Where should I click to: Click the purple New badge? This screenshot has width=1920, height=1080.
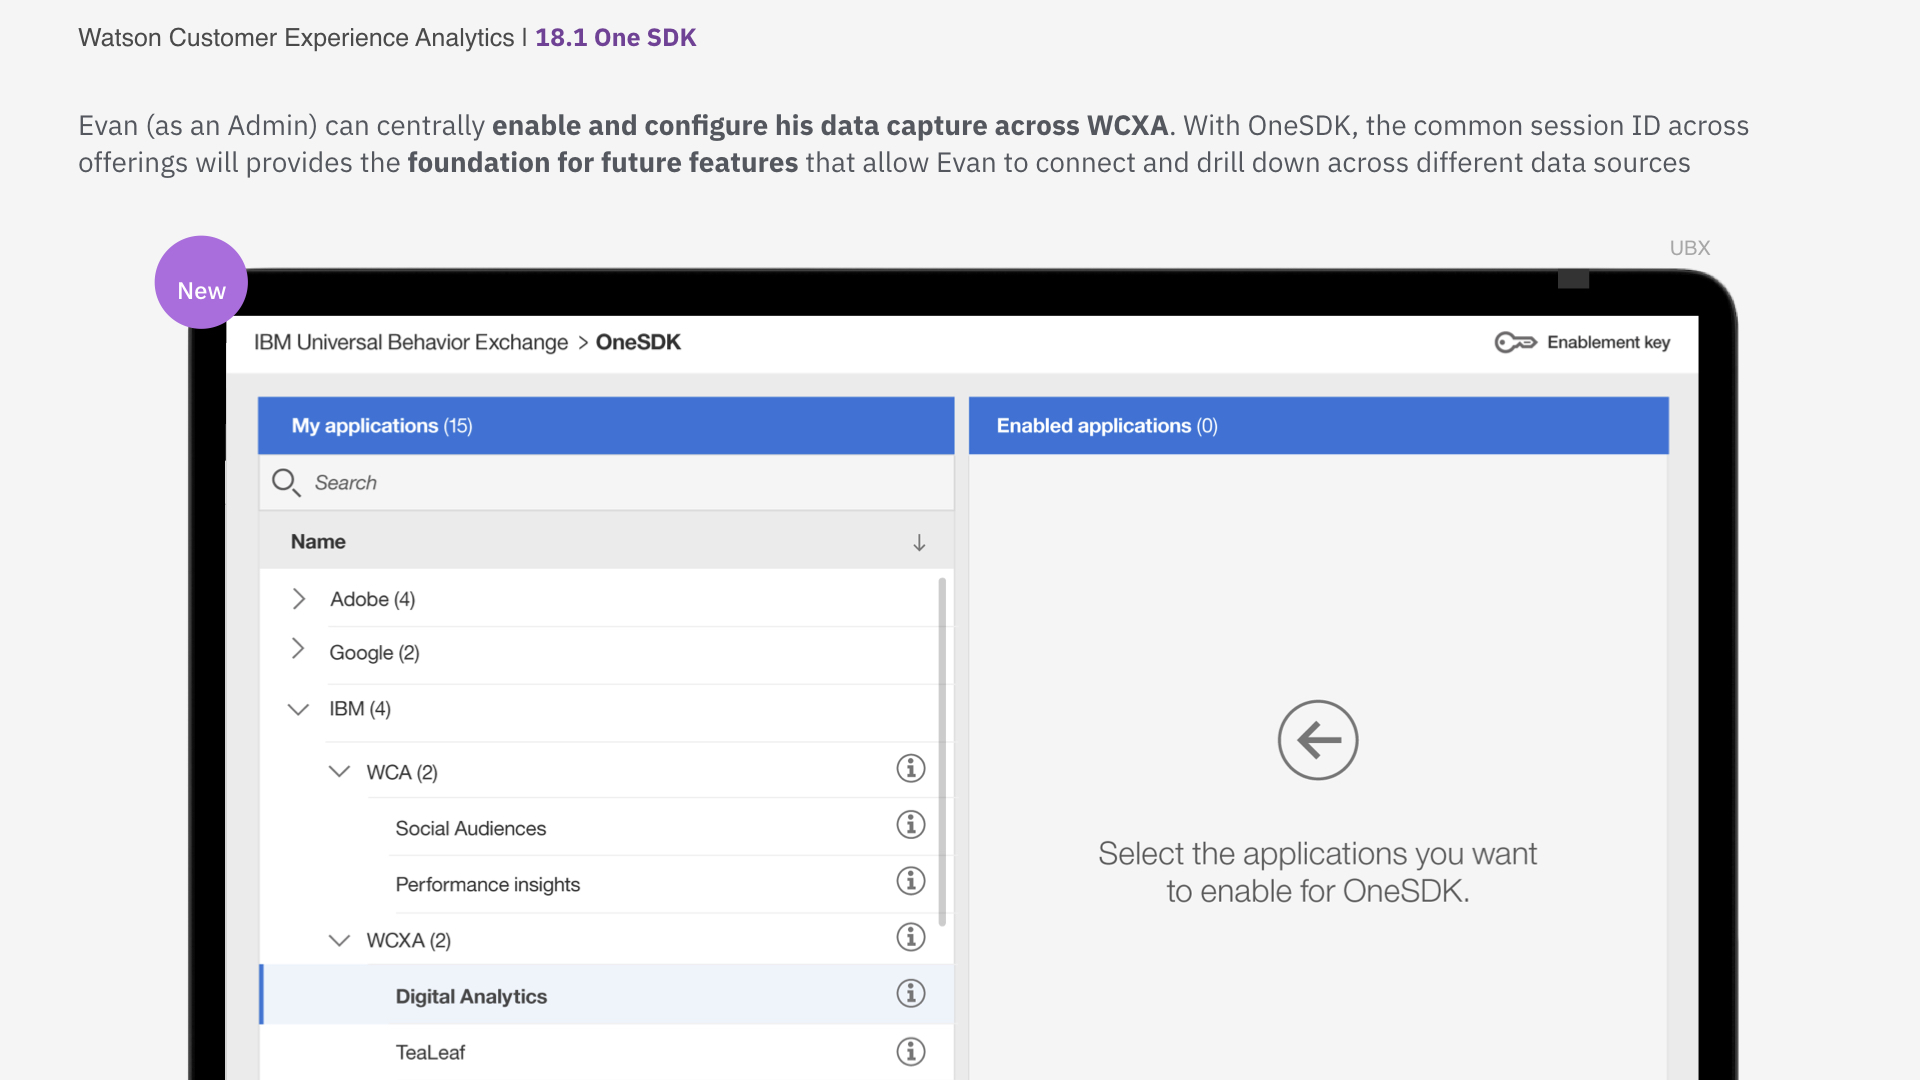pos(201,283)
